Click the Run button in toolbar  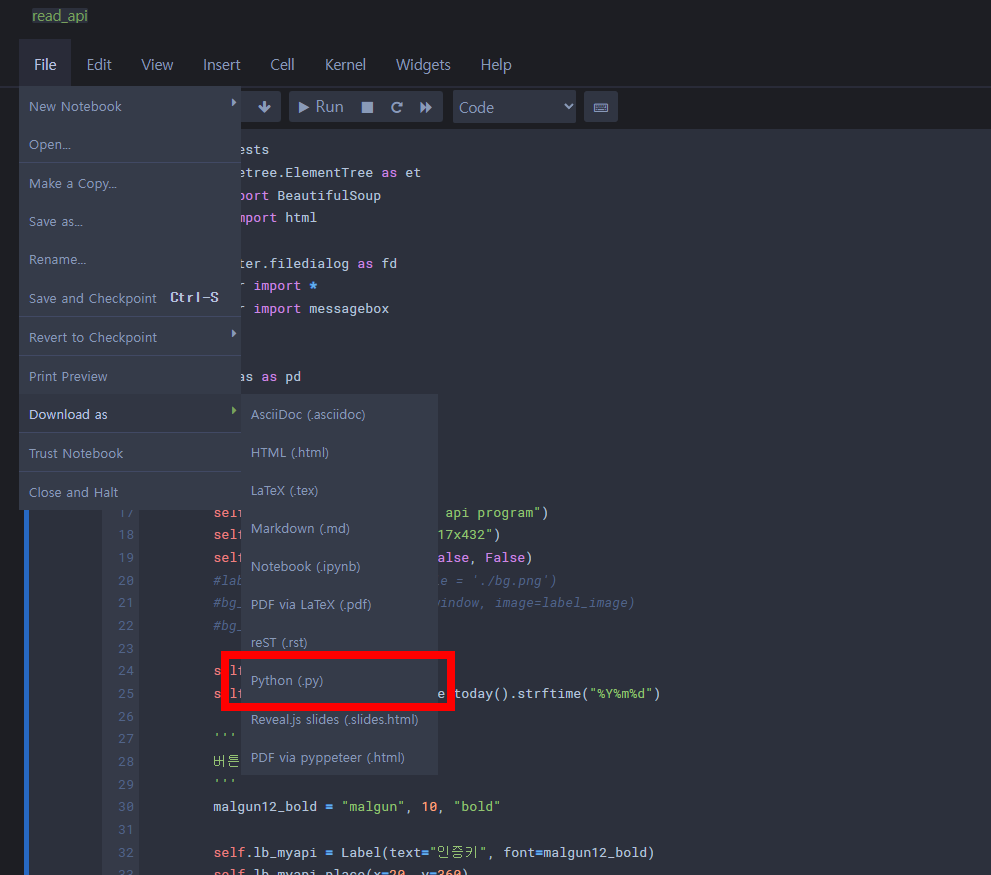320,107
